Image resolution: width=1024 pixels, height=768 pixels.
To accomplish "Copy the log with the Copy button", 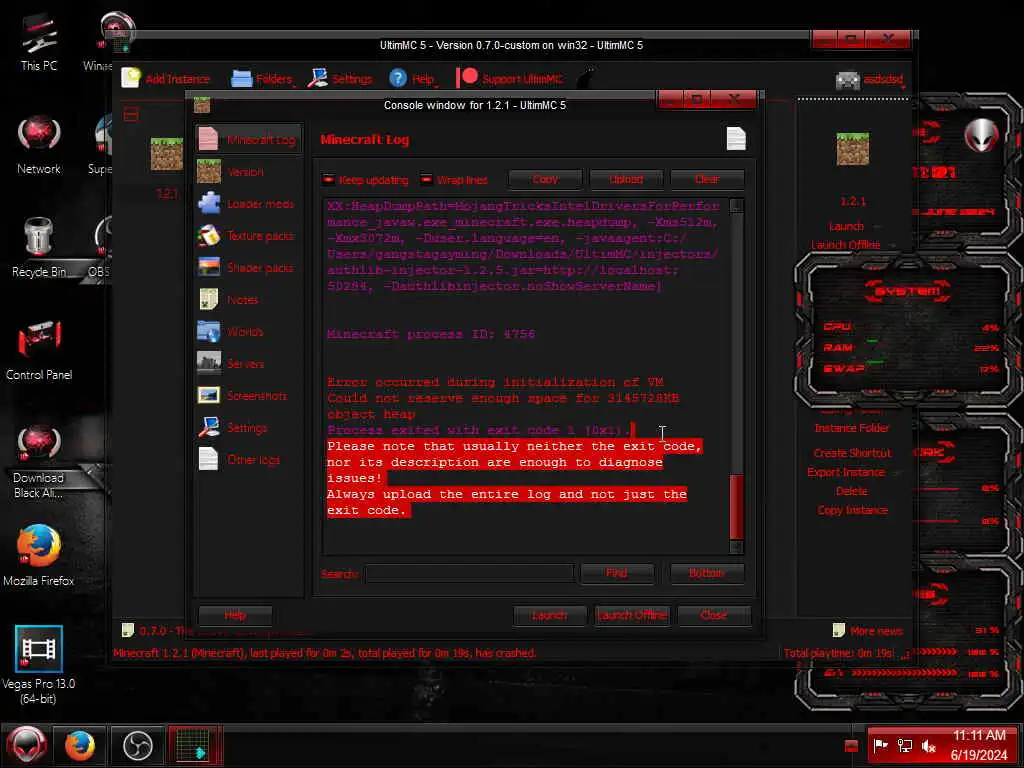I will 545,179.
